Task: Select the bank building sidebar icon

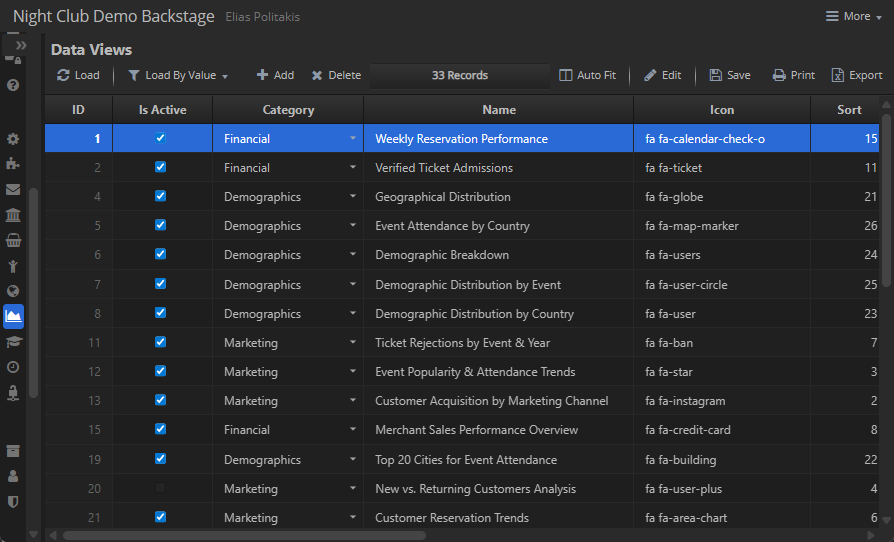Action: (13, 215)
